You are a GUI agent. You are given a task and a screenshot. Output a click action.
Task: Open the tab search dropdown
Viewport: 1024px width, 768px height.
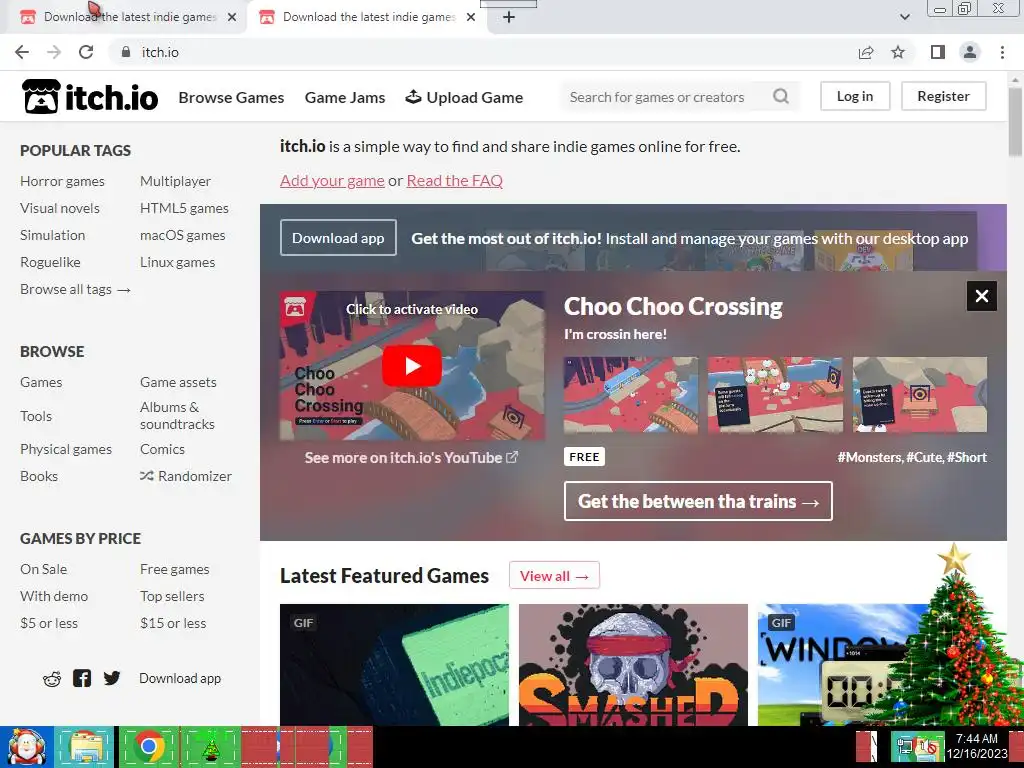904,17
